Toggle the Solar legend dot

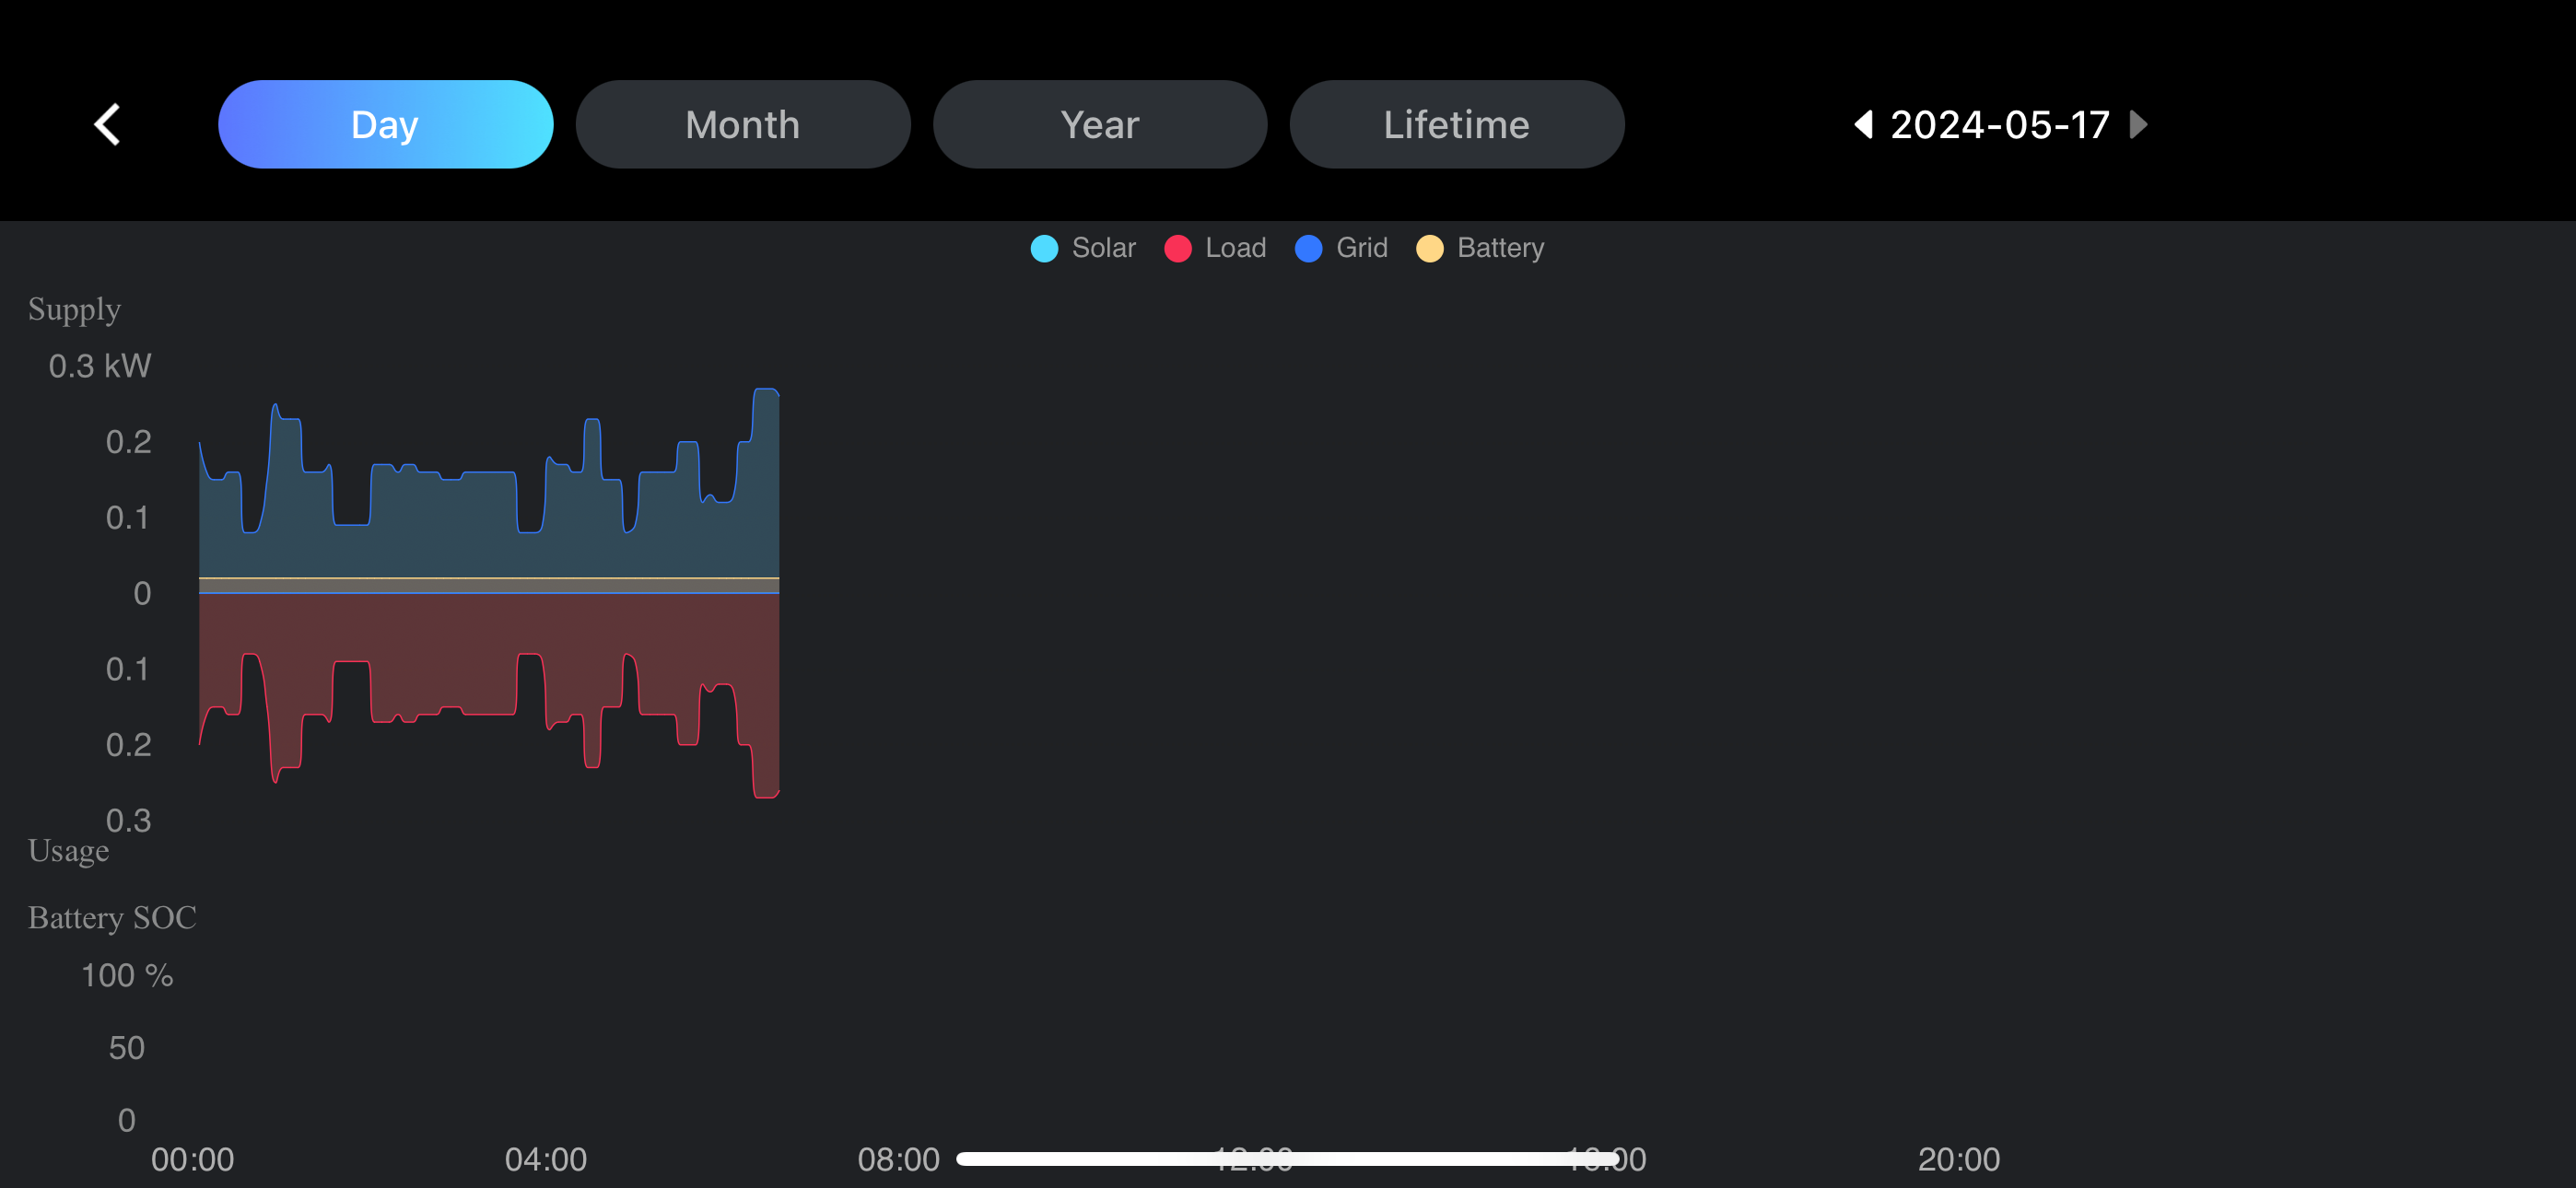[1044, 248]
